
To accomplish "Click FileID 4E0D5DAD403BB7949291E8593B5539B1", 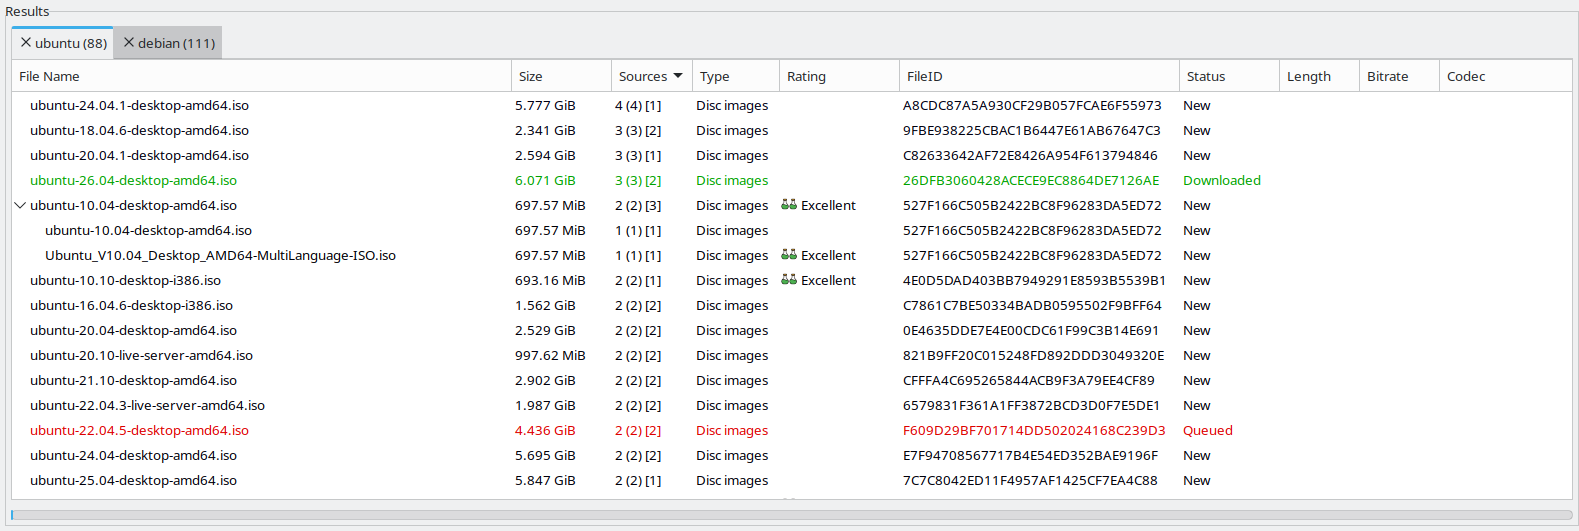I will point(1034,280).
